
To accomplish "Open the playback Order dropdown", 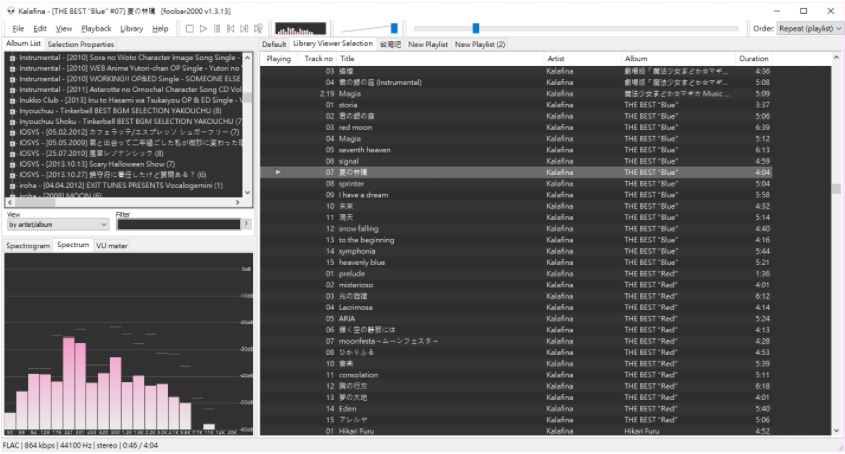I will tap(809, 29).
